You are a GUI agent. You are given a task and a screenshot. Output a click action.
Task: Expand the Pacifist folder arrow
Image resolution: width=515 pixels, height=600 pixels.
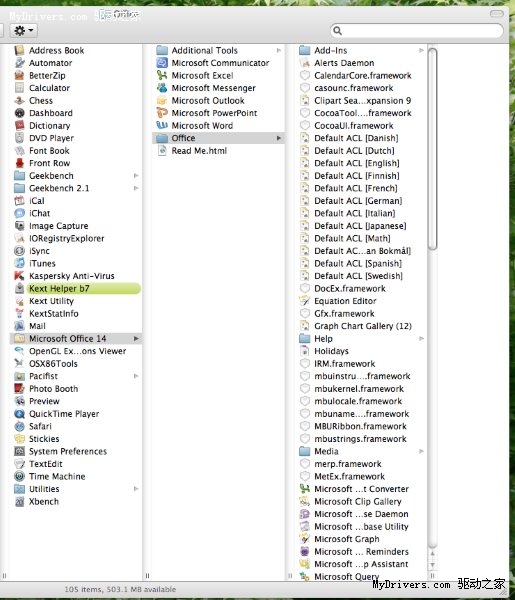(136, 376)
